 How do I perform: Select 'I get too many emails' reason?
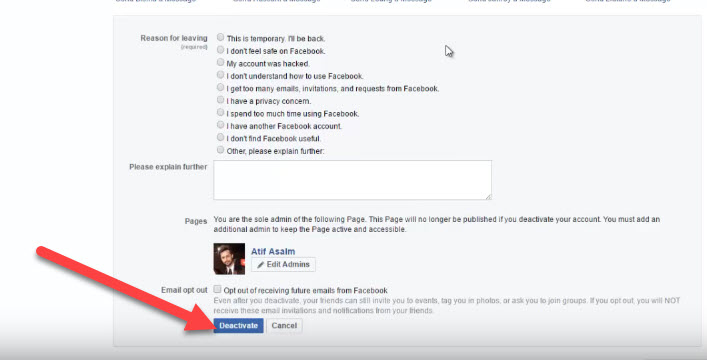(x=220, y=87)
